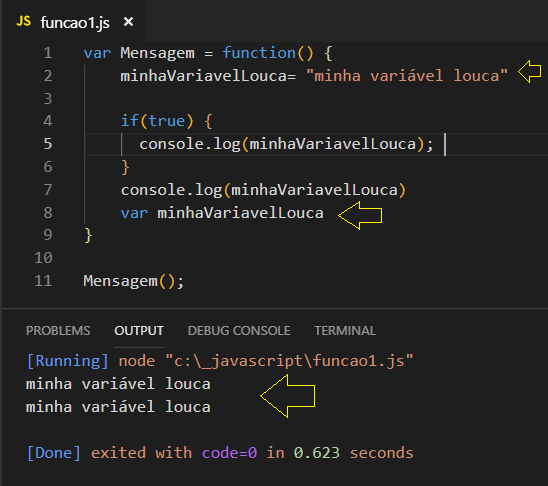The width and height of the screenshot is (548, 486).
Task: Place cursor on the function keyword
Action: click(259, 53)
